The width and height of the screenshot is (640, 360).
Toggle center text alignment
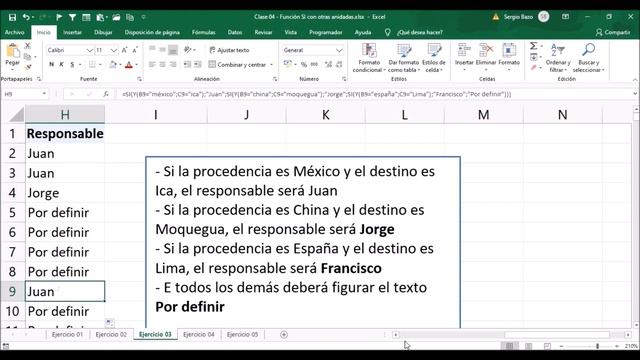click(x=162, y=64)
